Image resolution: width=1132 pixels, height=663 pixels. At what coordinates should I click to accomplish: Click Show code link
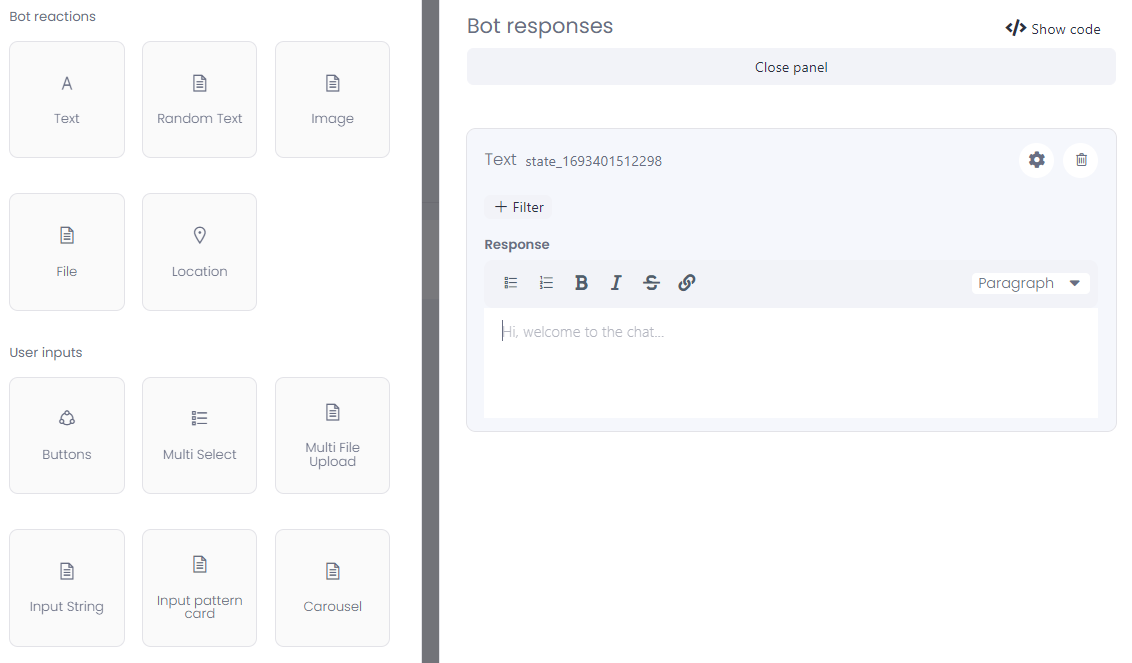click(x=1053, y=29)
